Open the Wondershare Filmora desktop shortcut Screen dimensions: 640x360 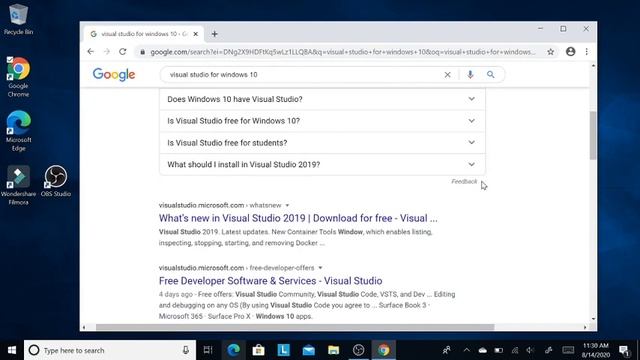tap(18, 185)
